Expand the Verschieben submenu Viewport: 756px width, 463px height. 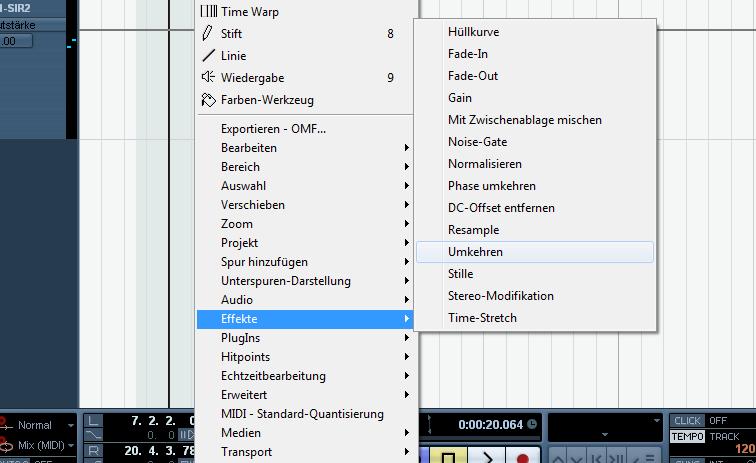pyautogui.click(x=307, y=205)
